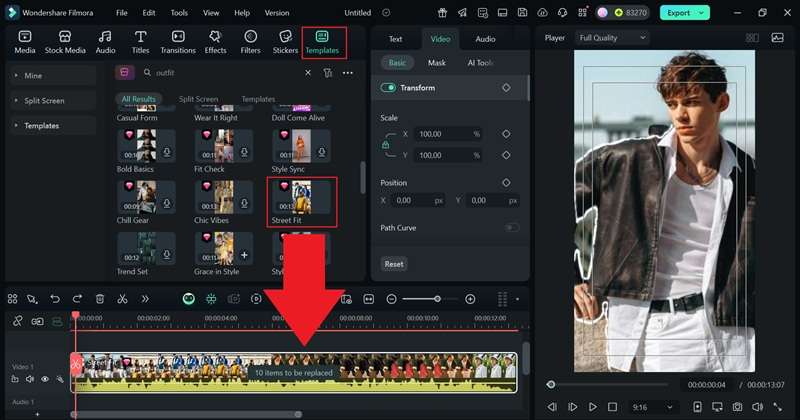Click the filter icon beside the search box
Screen dimensions: 800x420
[x=328, y=73]
